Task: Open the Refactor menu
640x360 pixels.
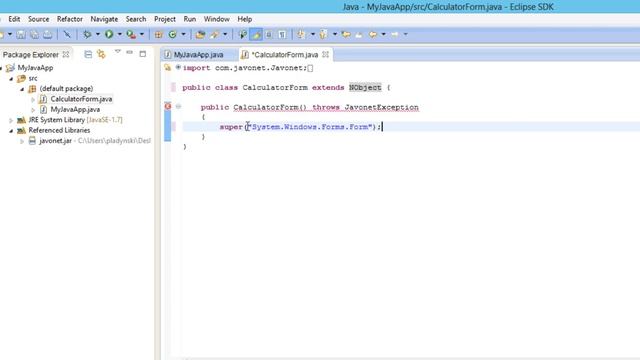Action: coord(70,19)
